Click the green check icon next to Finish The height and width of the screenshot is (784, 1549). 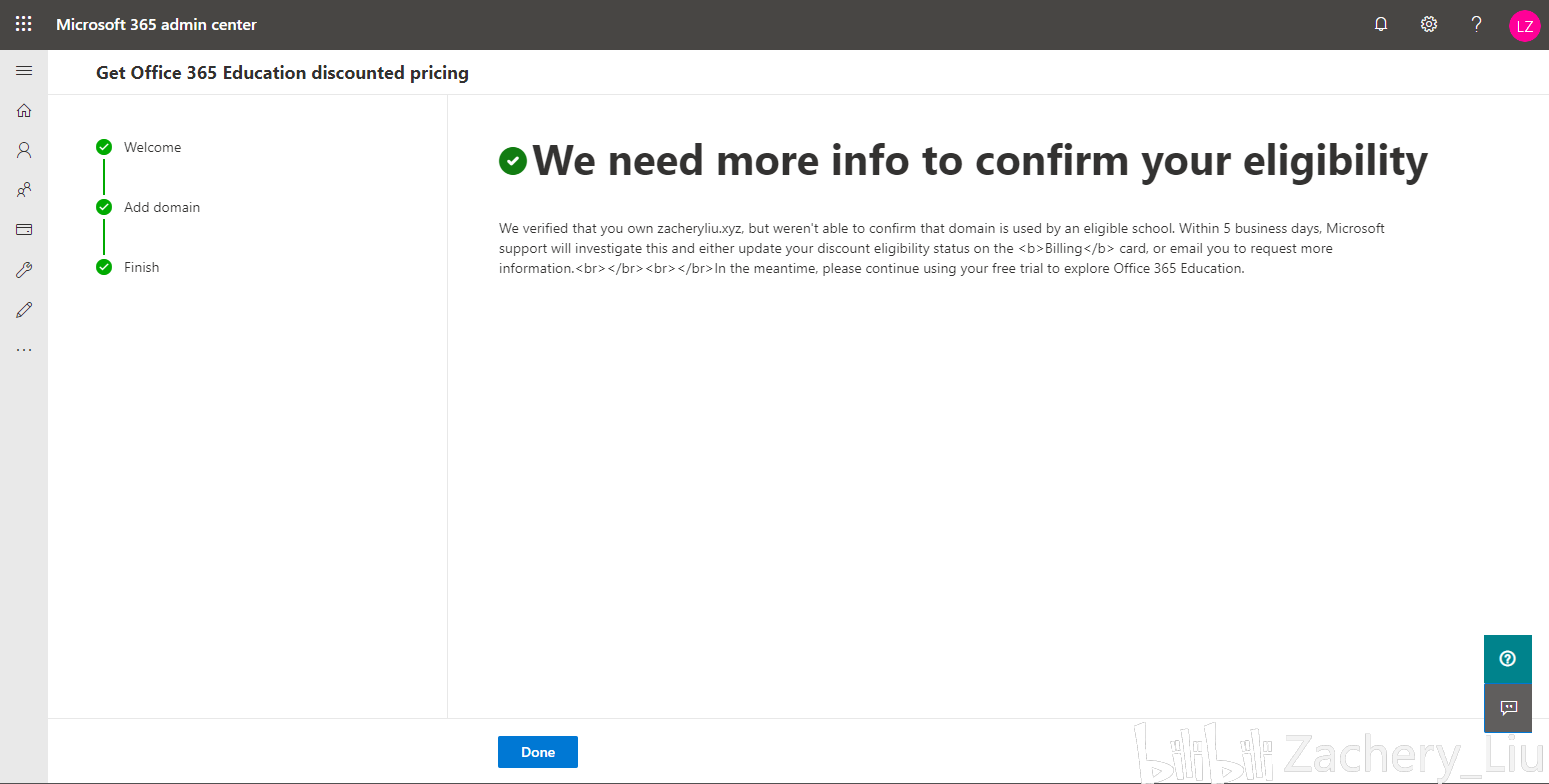(104, 267)
